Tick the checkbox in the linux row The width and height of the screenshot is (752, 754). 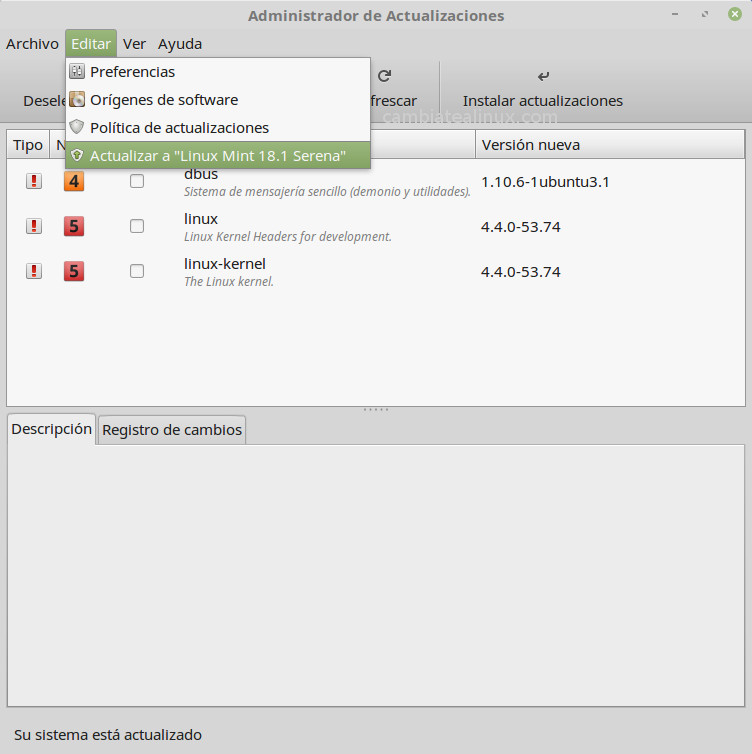[137, 226]
